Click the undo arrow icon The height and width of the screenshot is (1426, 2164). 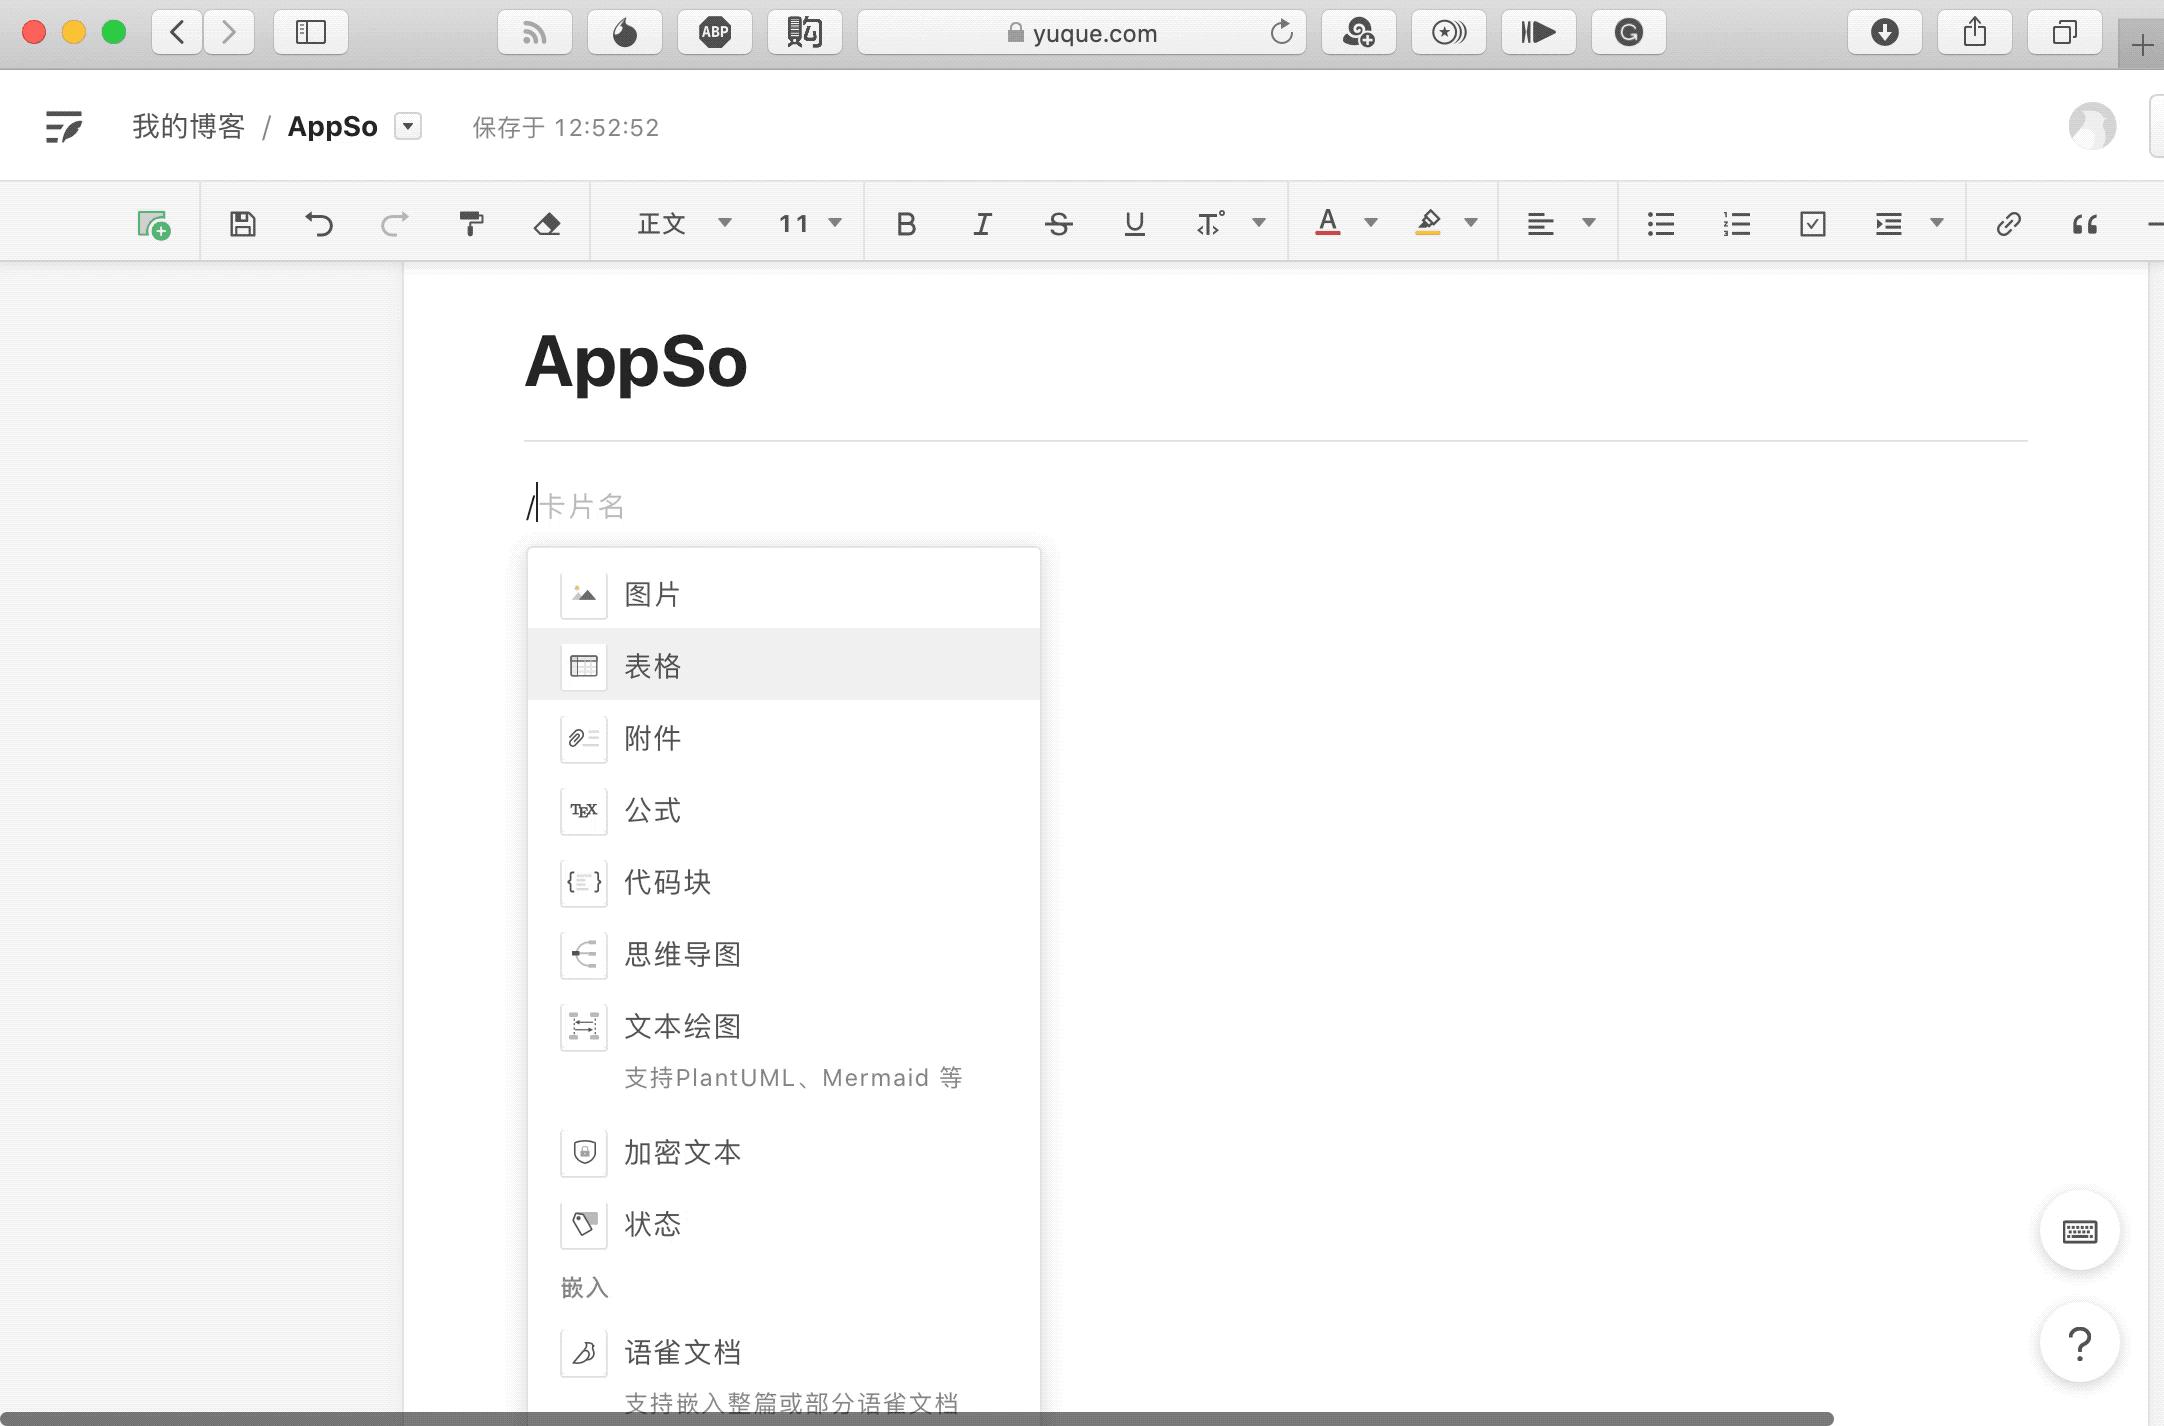319,224
